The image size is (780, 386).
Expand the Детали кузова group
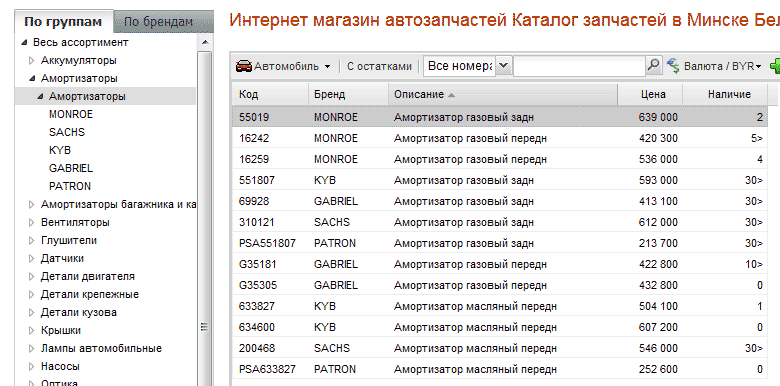click(32, 312)
